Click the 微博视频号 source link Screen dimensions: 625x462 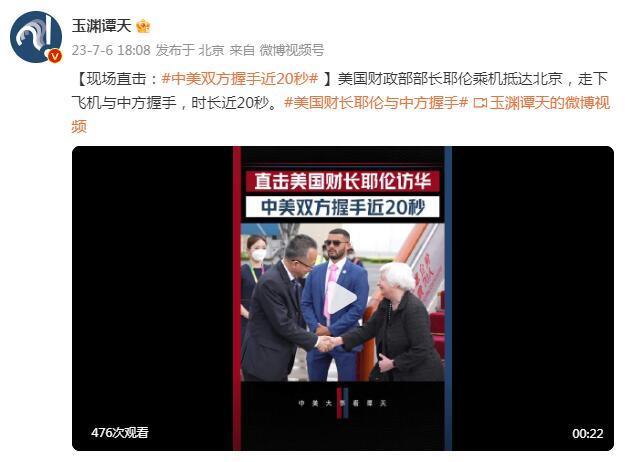pyautogui.click(x=292, y=50)
